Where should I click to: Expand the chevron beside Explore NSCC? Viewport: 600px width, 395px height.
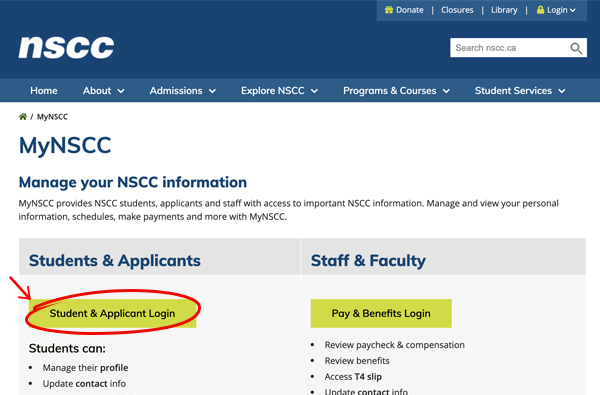tap(314, 91)
